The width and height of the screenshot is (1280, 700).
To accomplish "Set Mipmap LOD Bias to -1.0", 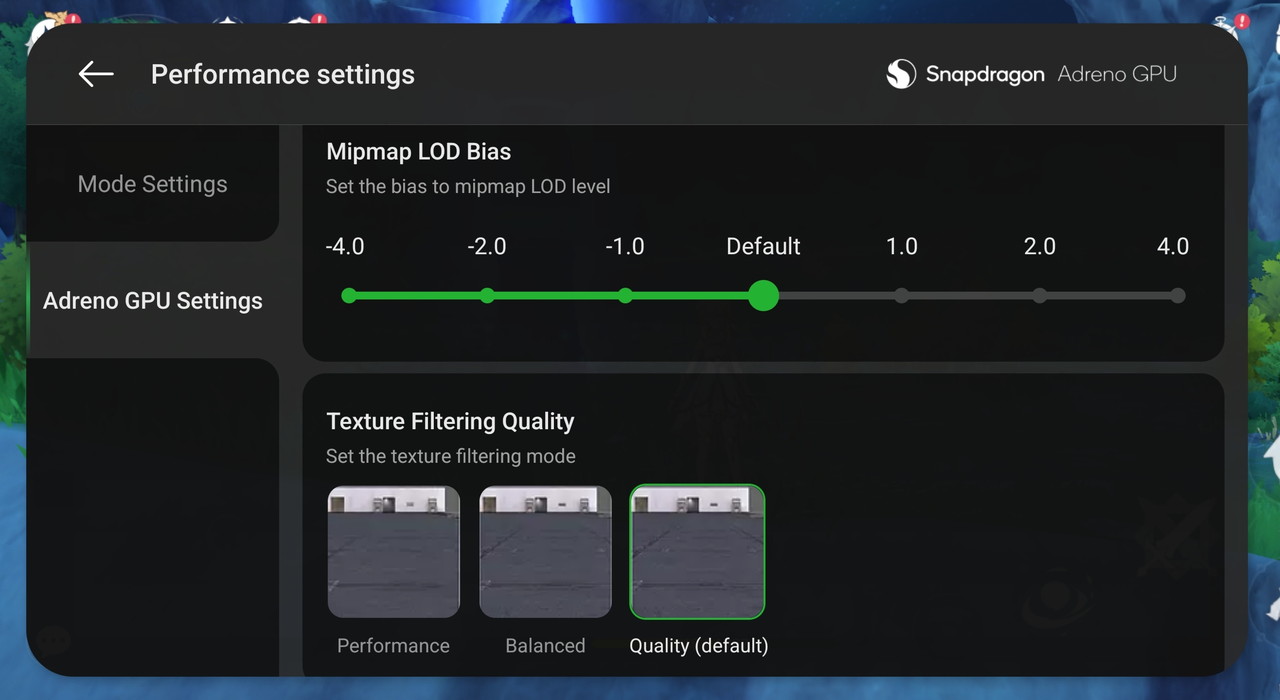I will click(625, 296).
